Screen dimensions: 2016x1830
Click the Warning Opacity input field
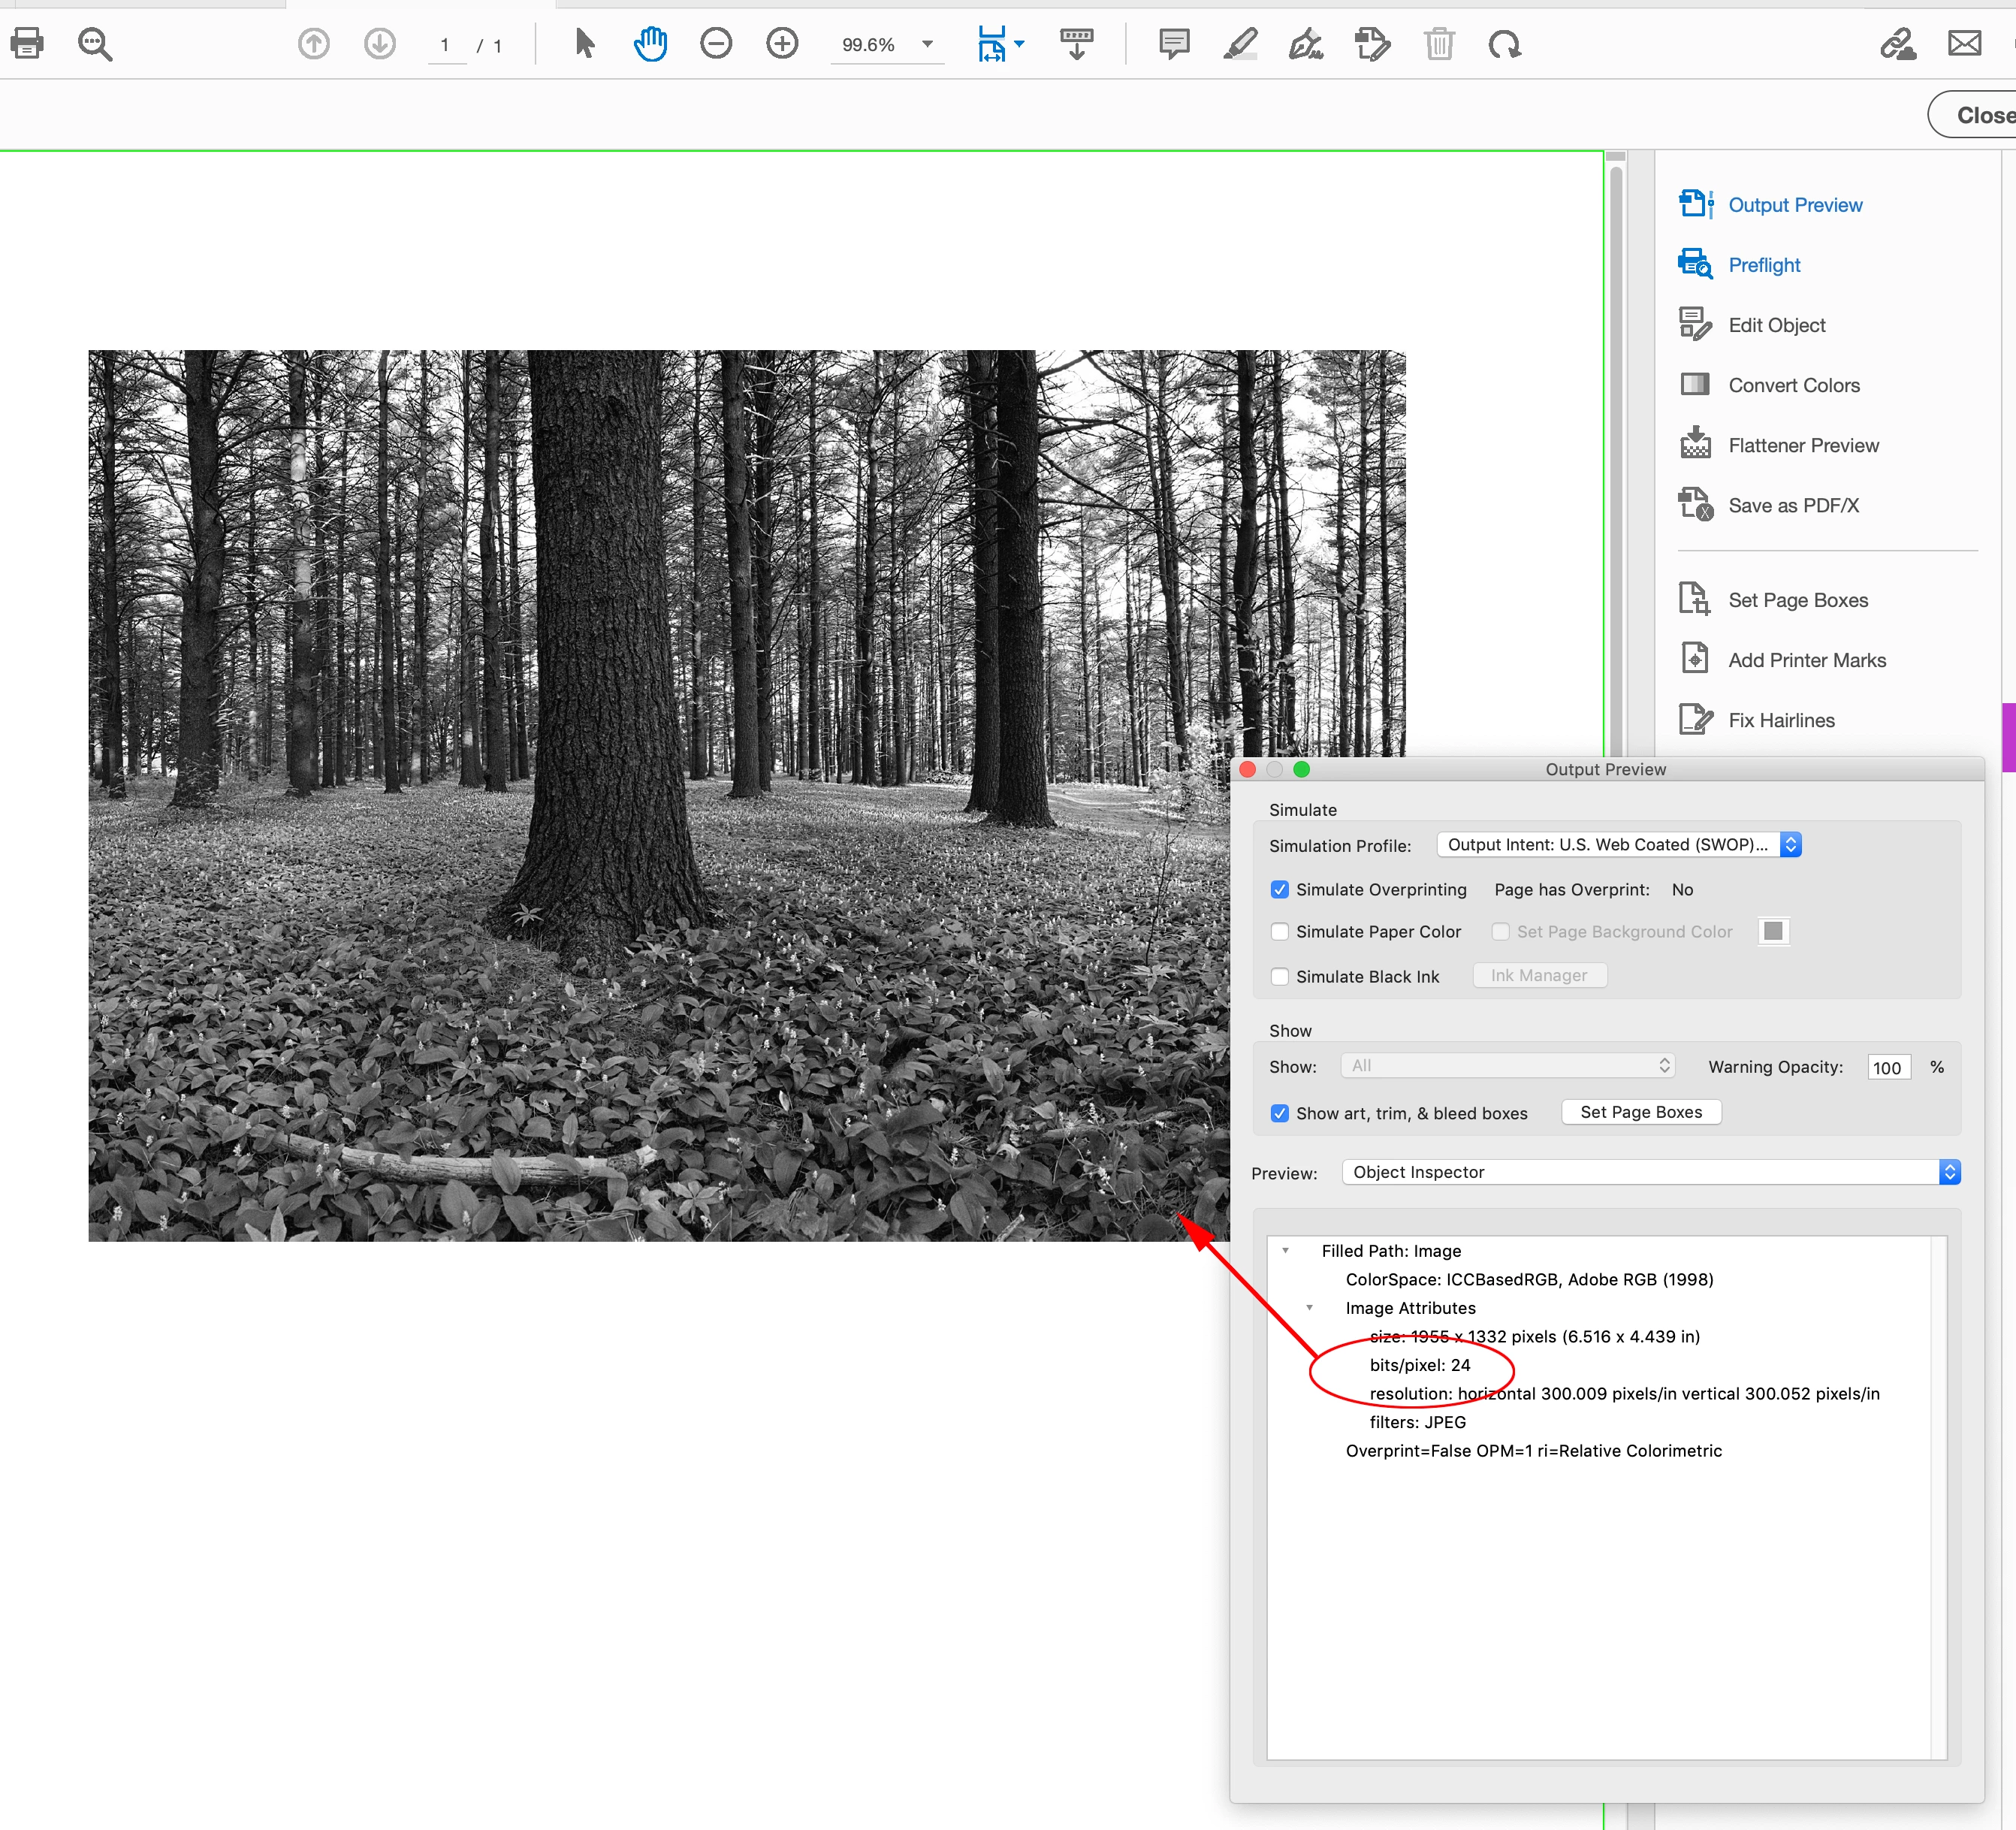click(x=1887, y=1067)
